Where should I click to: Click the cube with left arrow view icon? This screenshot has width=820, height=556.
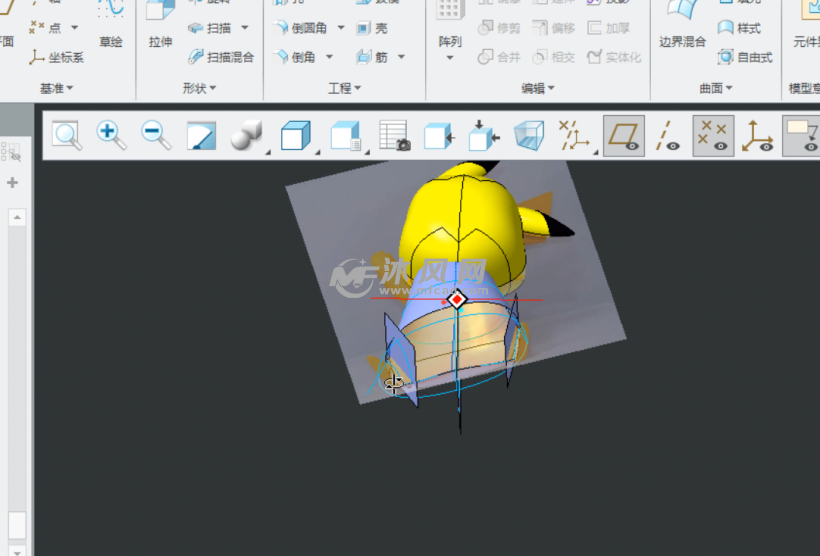tap(439, 136)
